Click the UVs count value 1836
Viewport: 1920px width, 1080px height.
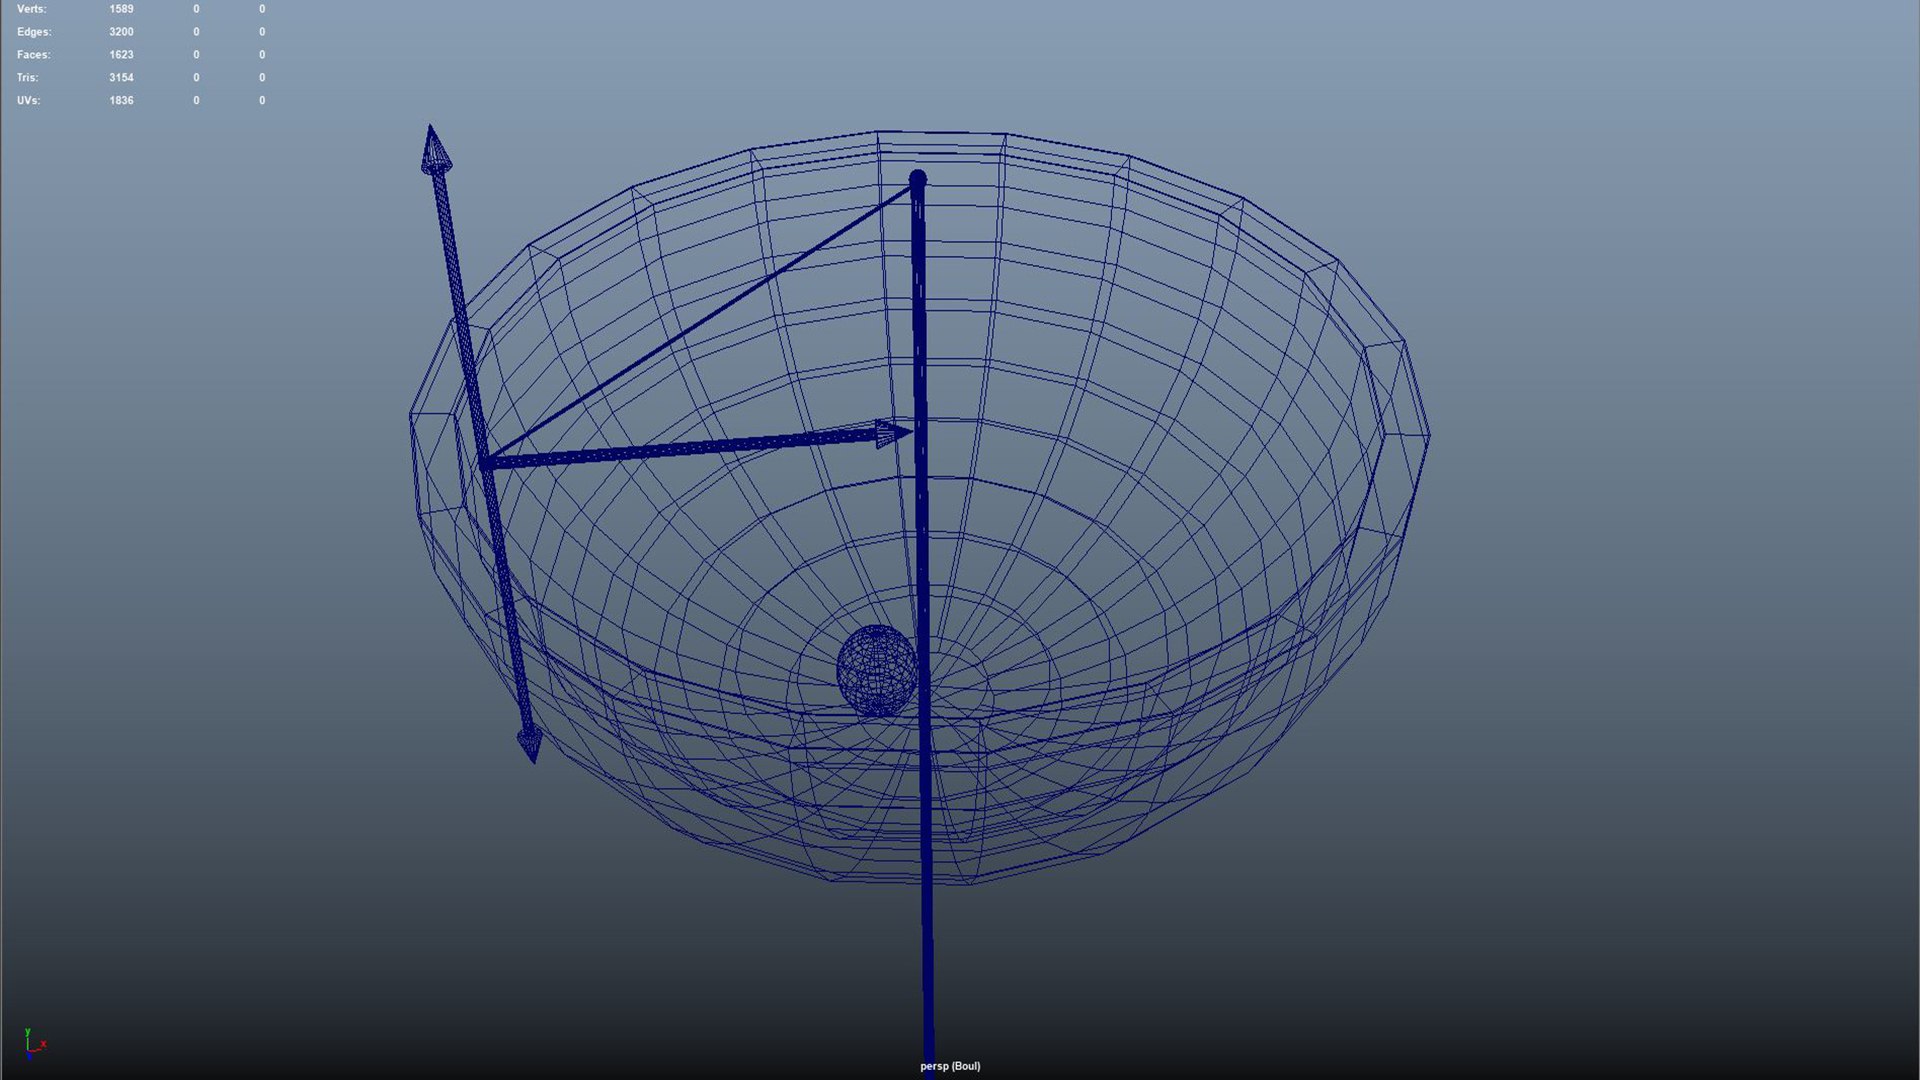coord(121,101)
